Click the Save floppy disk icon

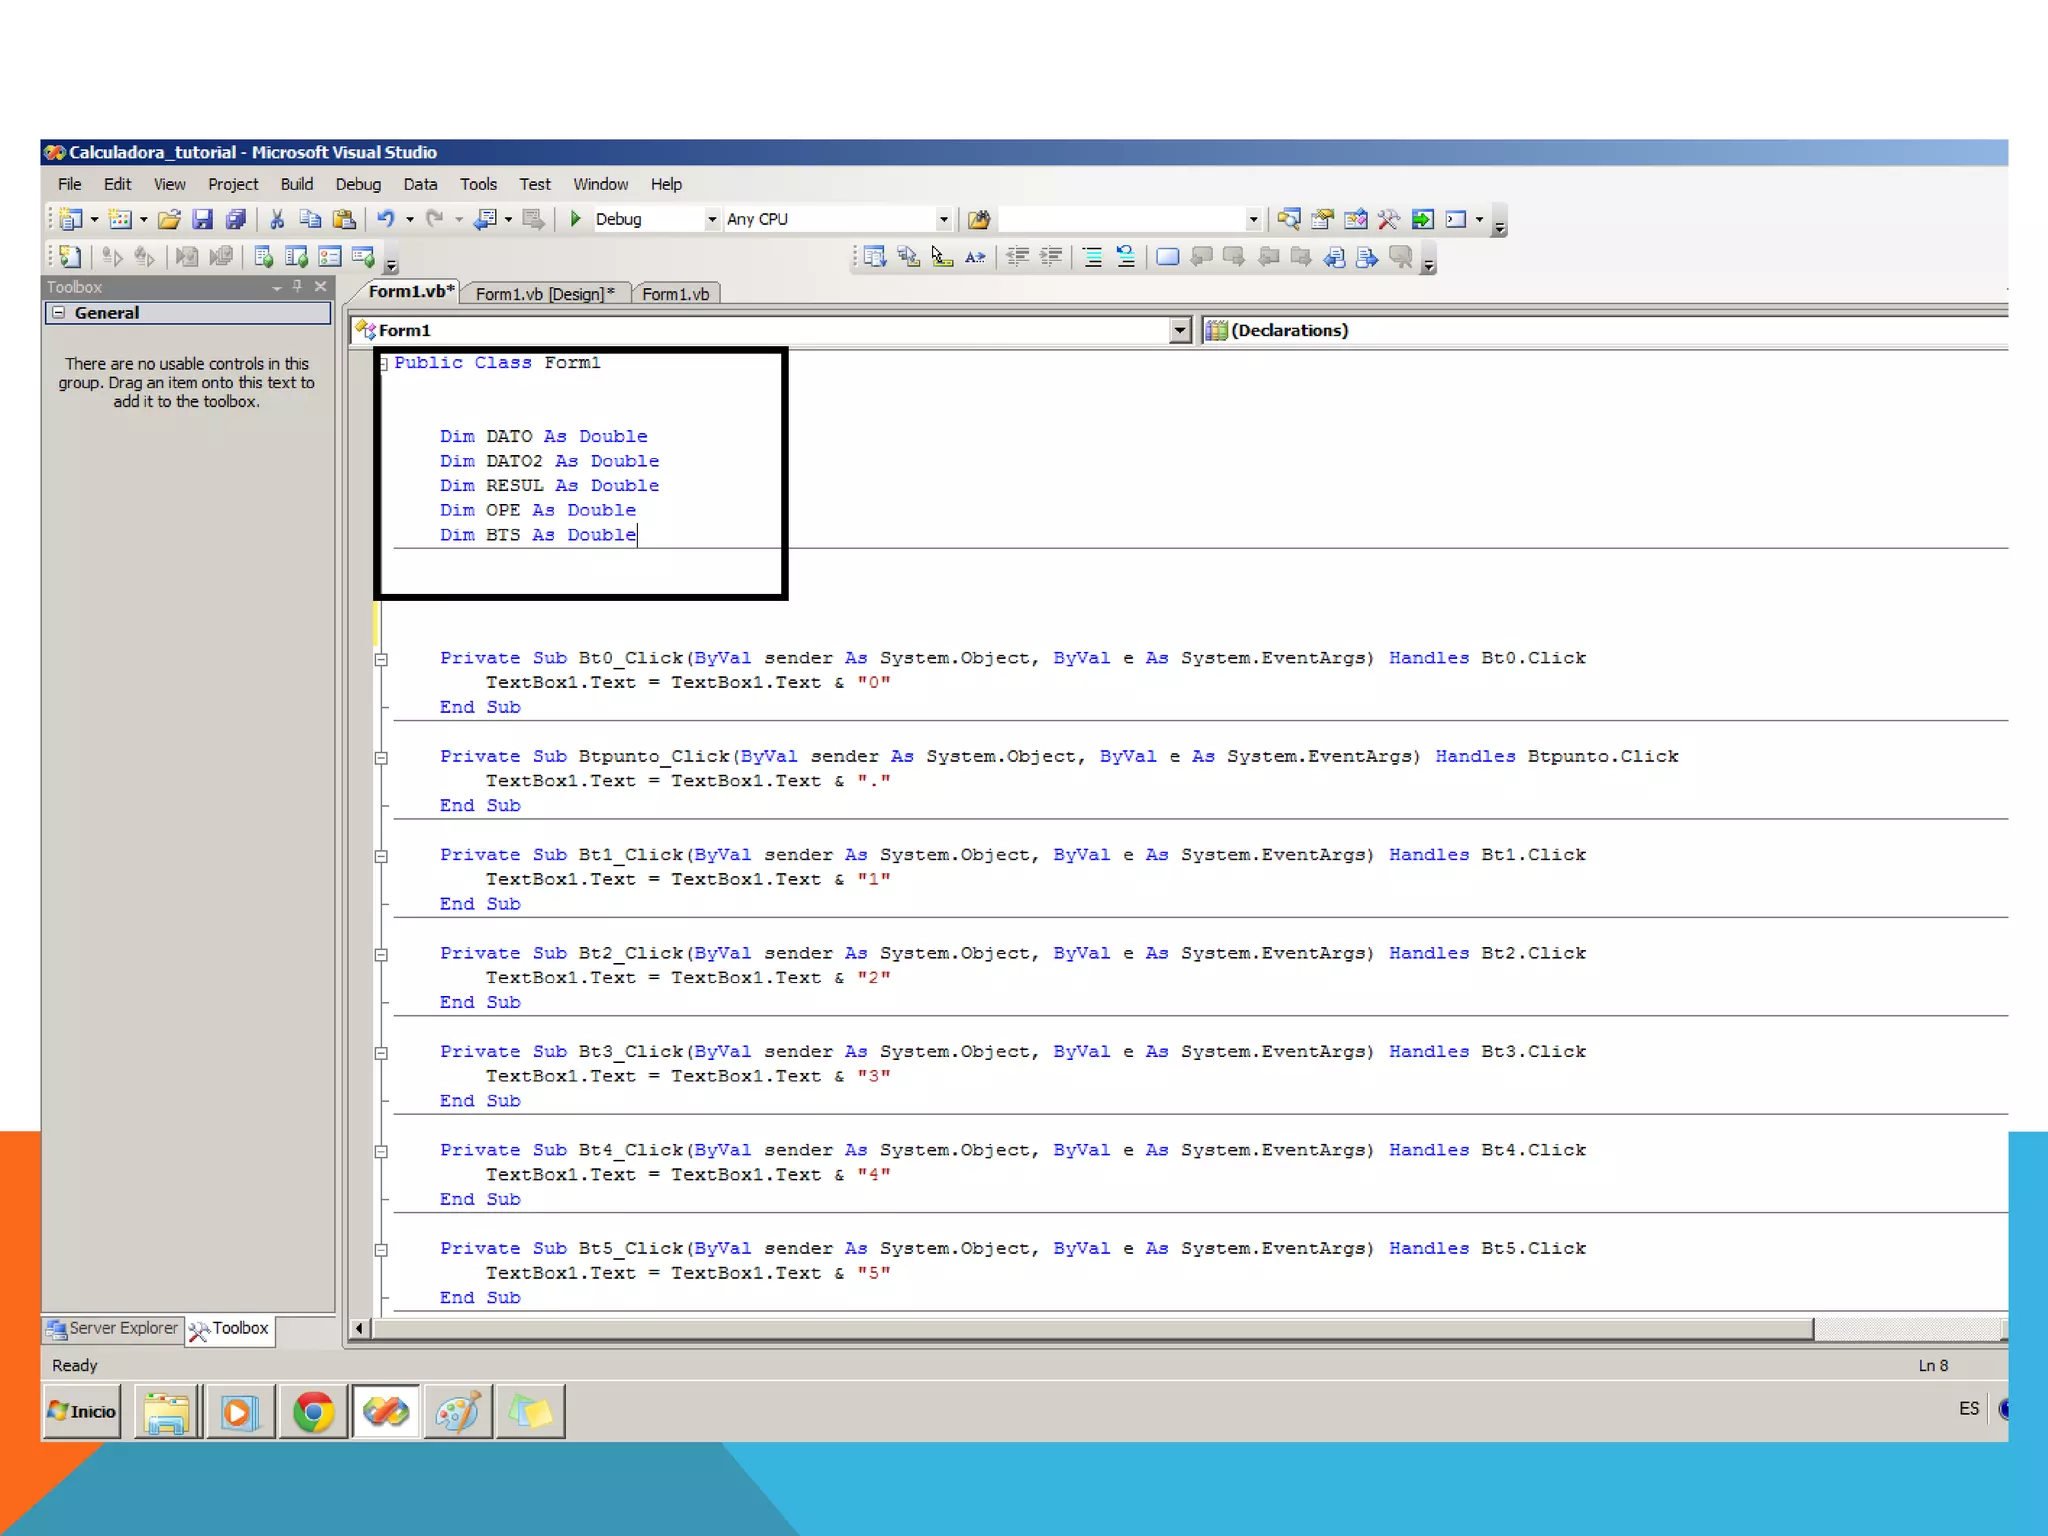[203, 219]
